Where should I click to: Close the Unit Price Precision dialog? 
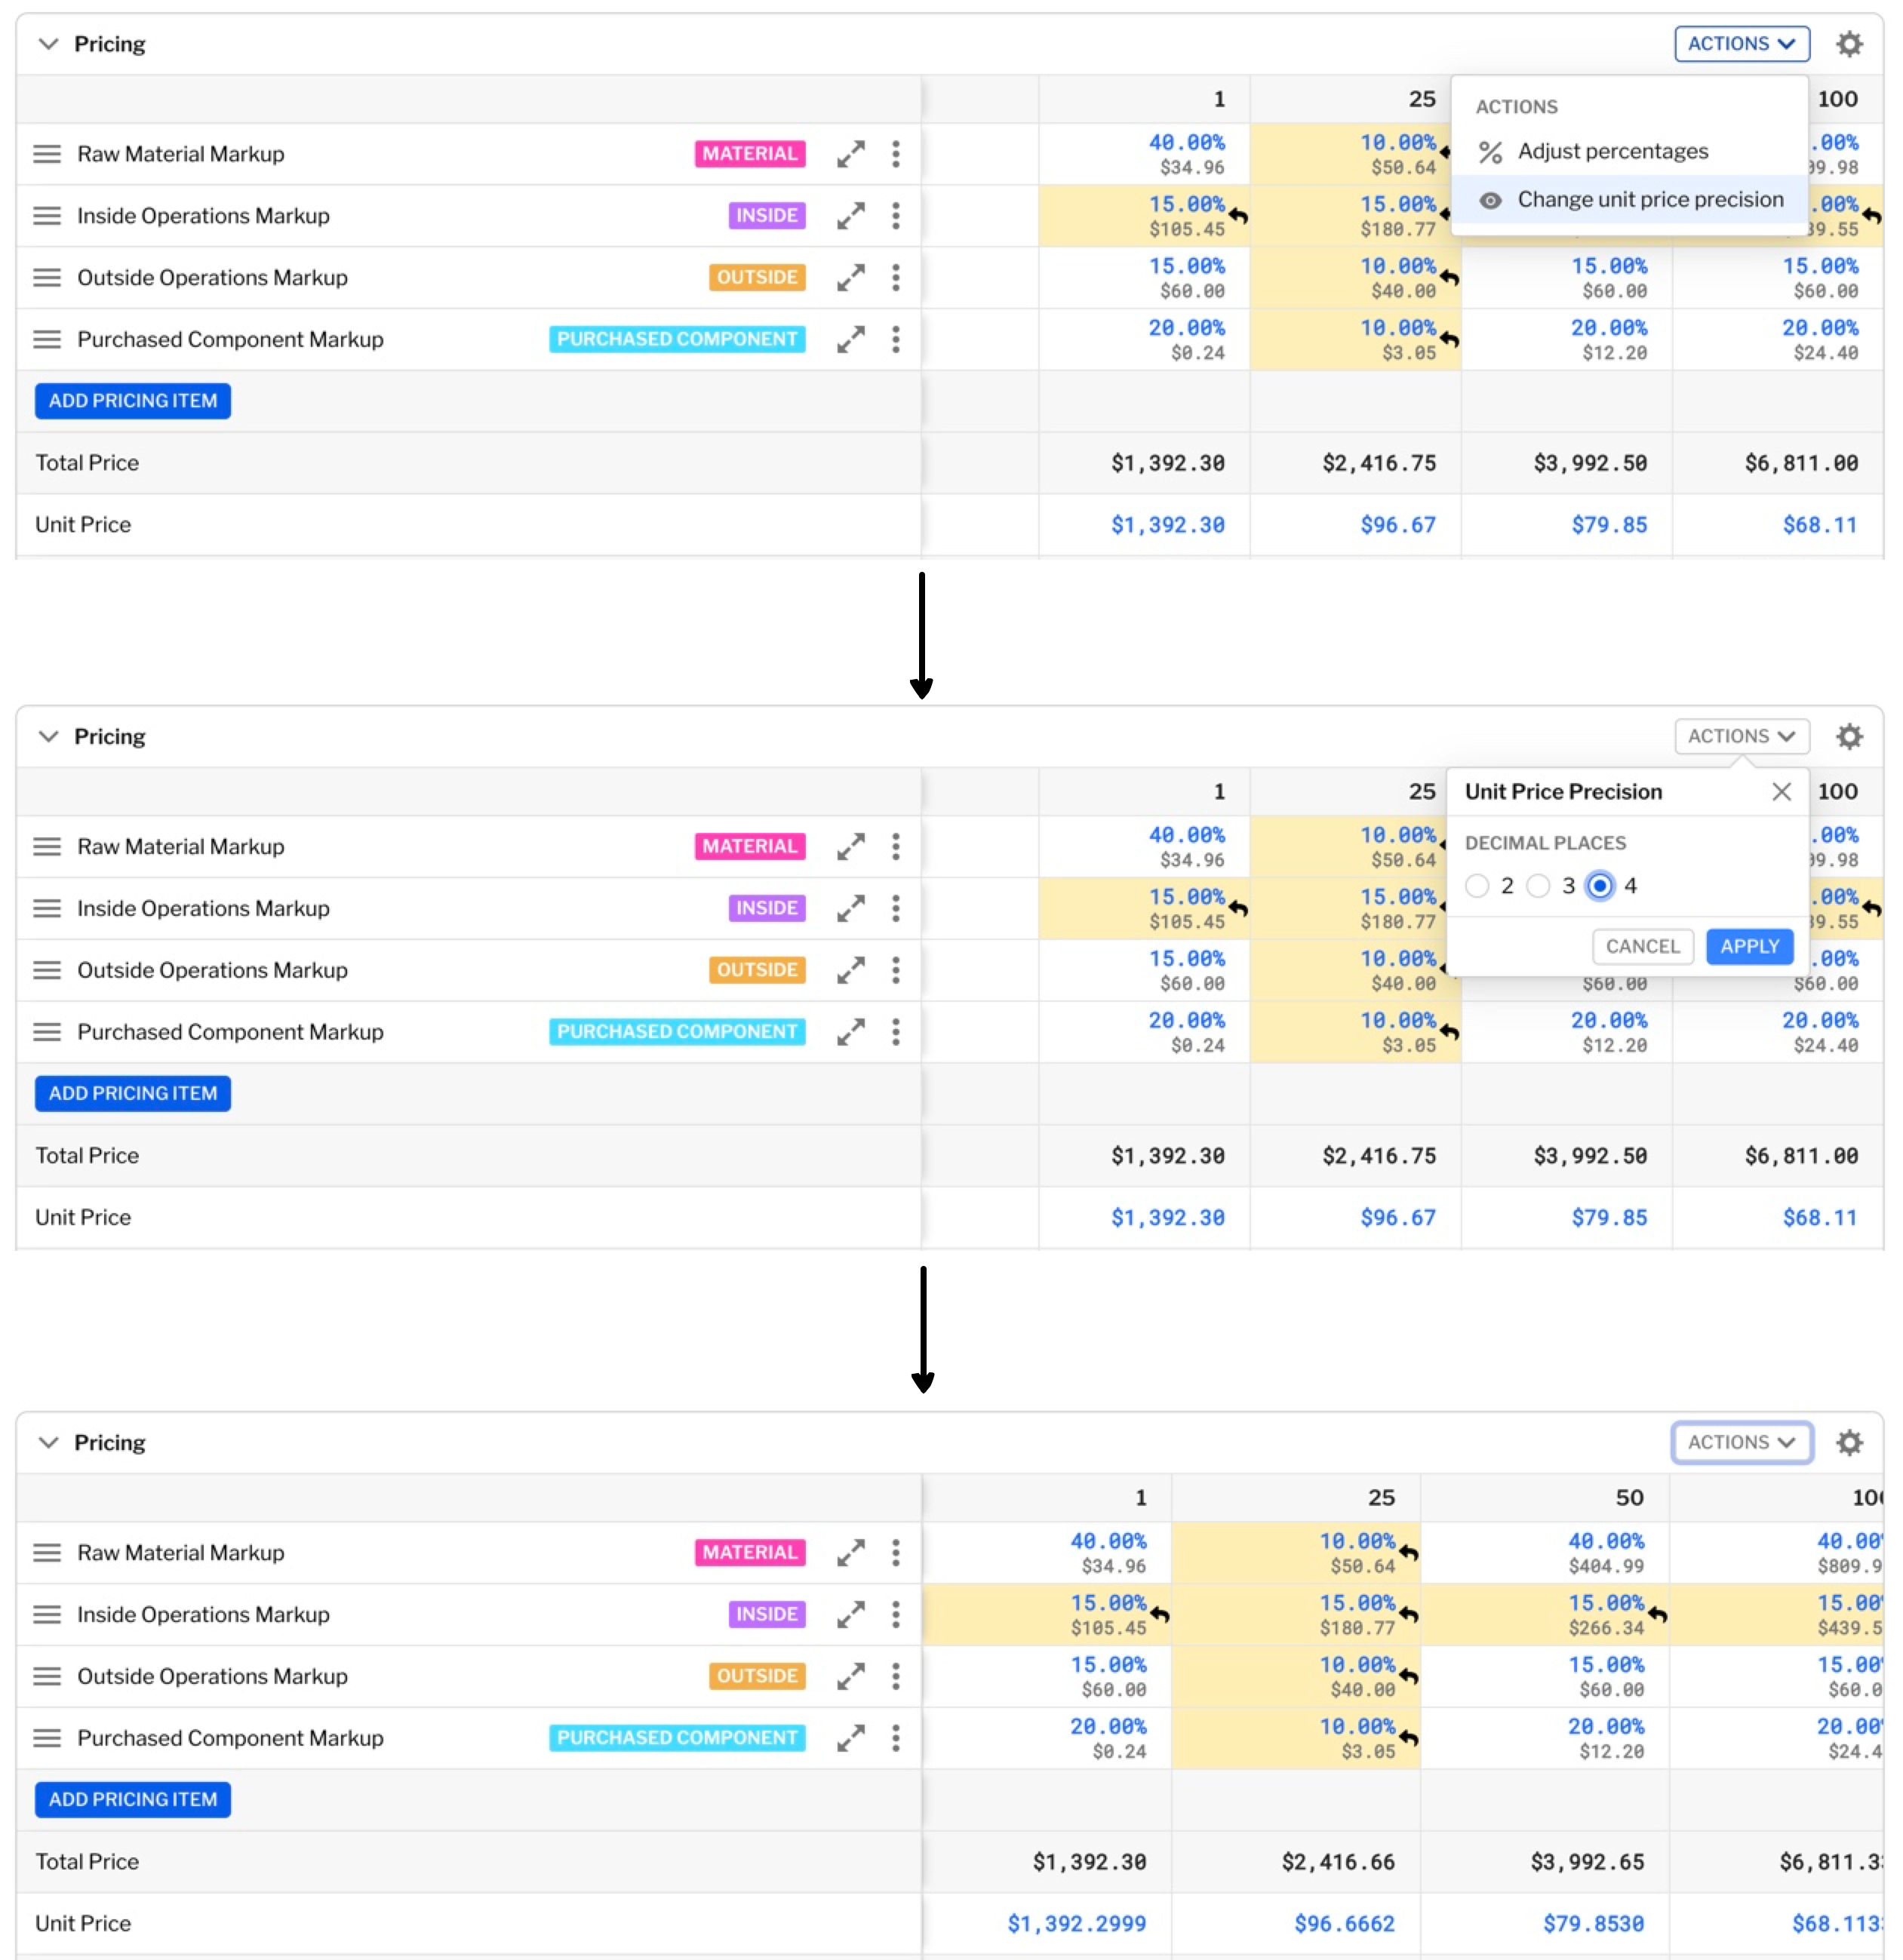click(x=1781, y=791)
